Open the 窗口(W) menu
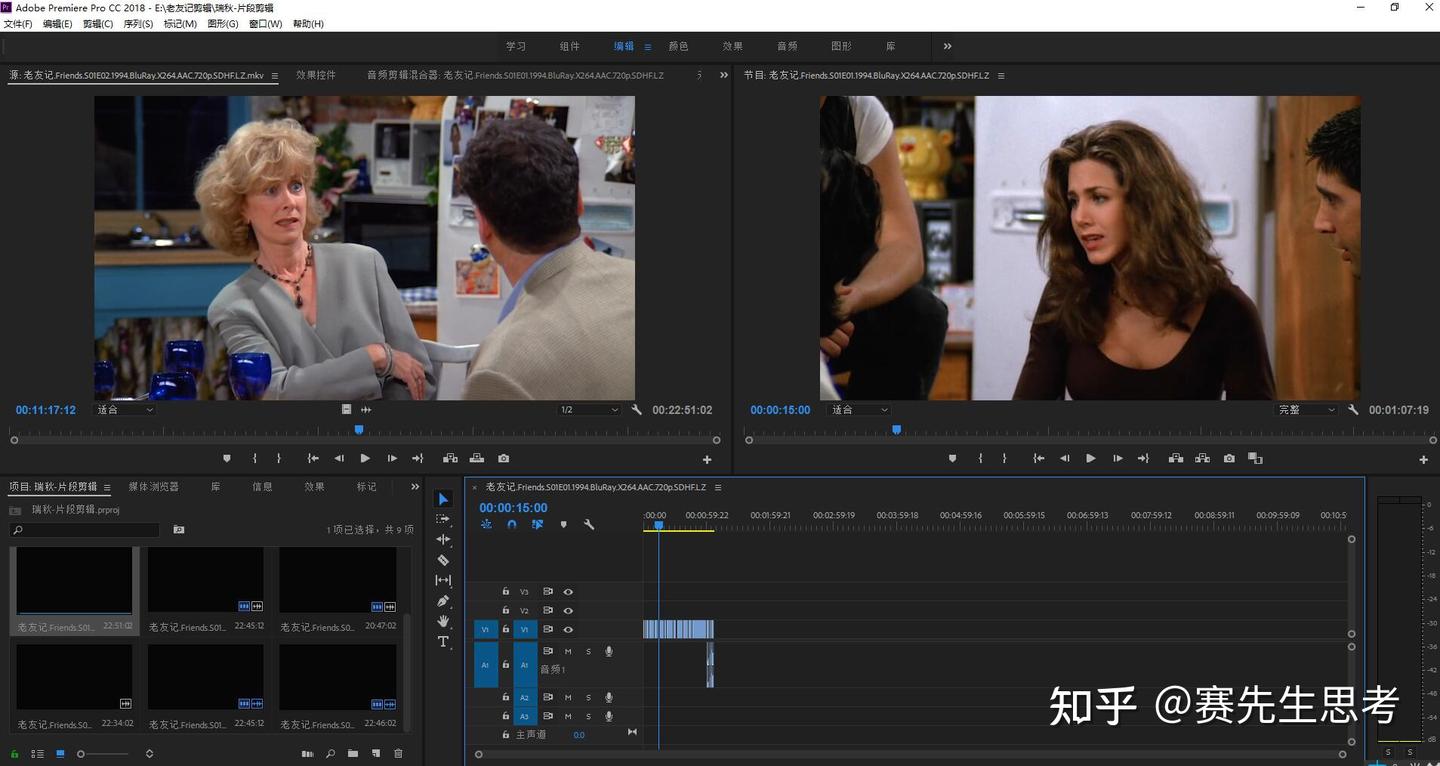This screenshot has height=766, width=1440. click(265, 24)
